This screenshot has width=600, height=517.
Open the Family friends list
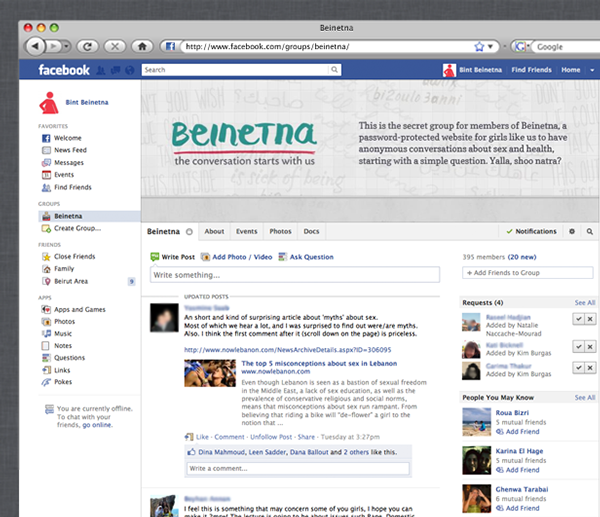64,269
